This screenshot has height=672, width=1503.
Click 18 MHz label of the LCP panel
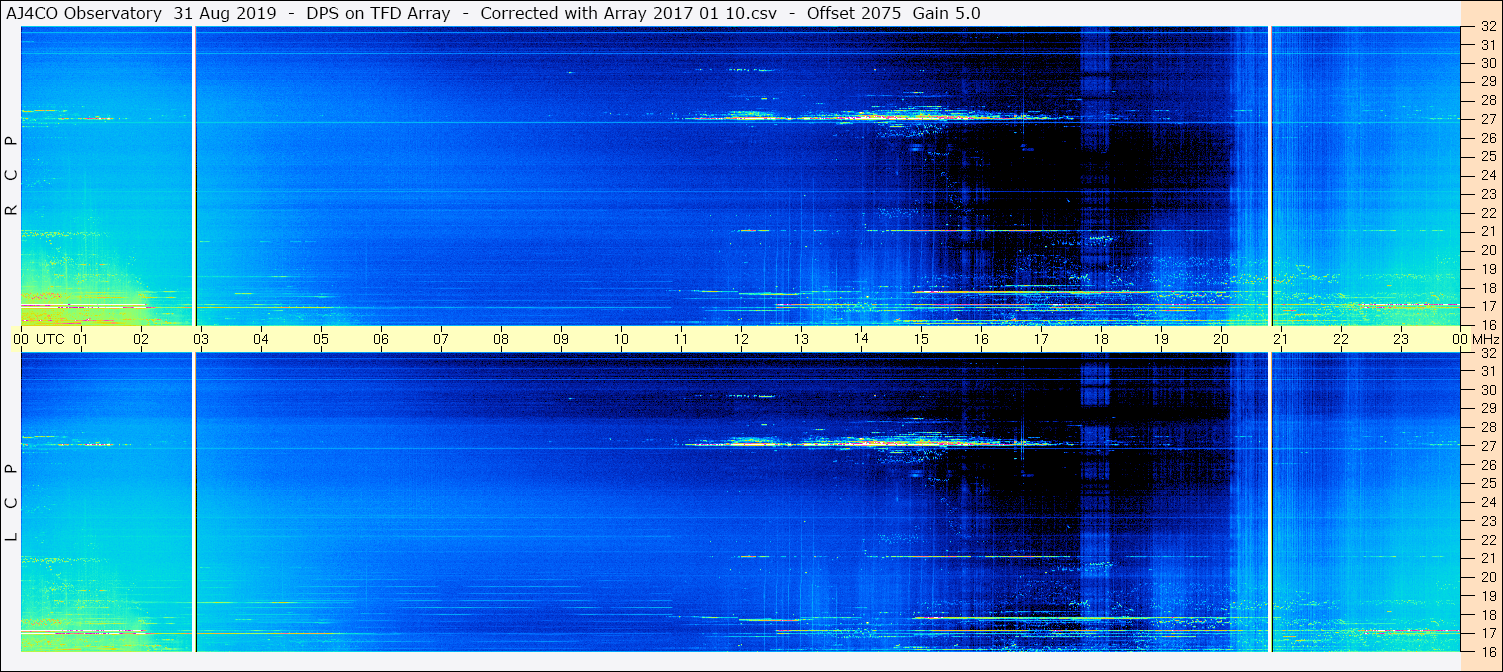click(x=1488, y=615)
